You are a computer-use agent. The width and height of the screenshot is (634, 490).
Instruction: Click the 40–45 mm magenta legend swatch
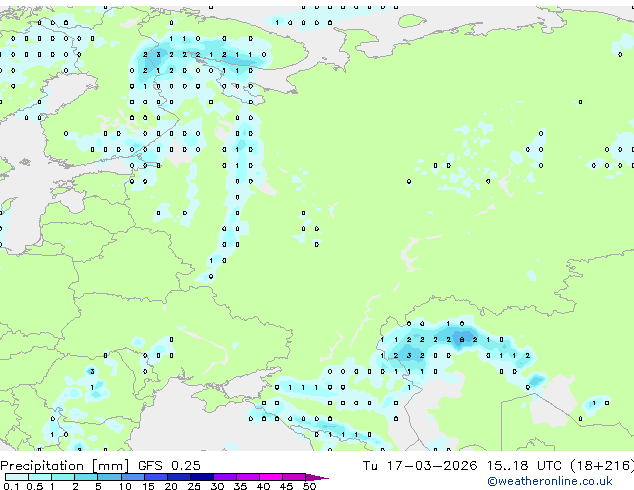pyautogui.click(x=271, y=477)
